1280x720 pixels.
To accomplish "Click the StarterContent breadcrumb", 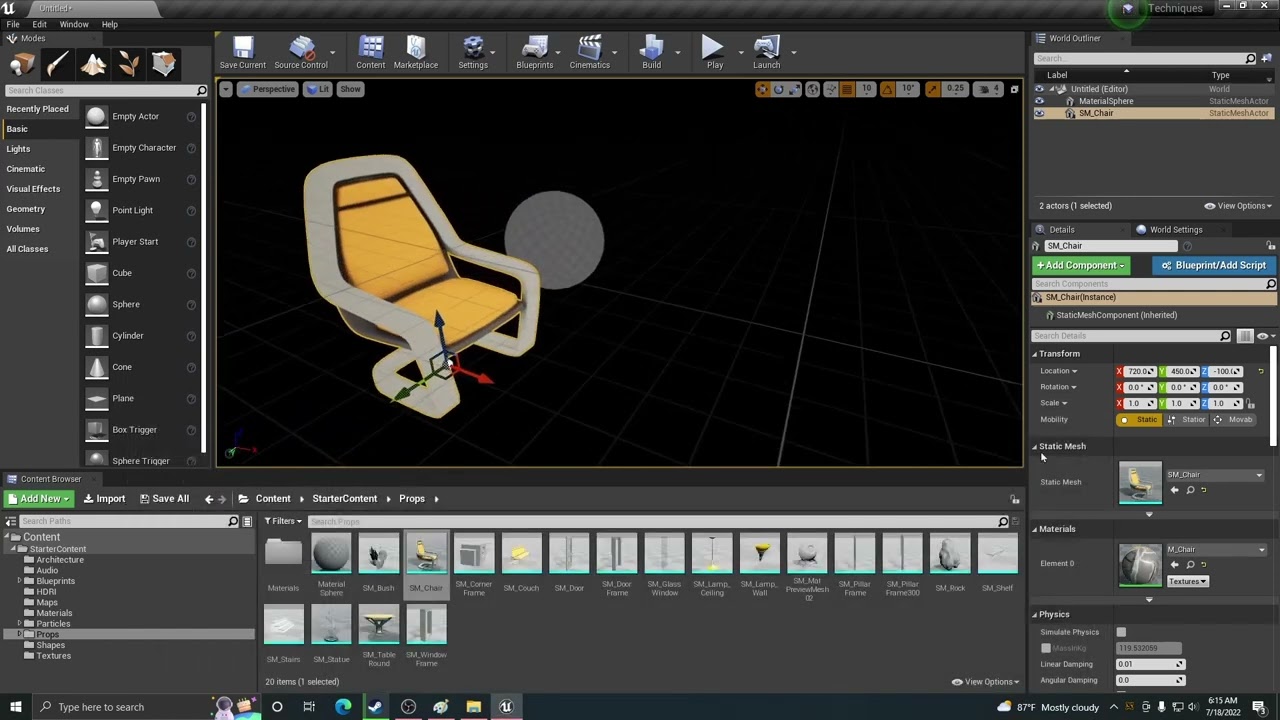I will [x=345, y=499].
